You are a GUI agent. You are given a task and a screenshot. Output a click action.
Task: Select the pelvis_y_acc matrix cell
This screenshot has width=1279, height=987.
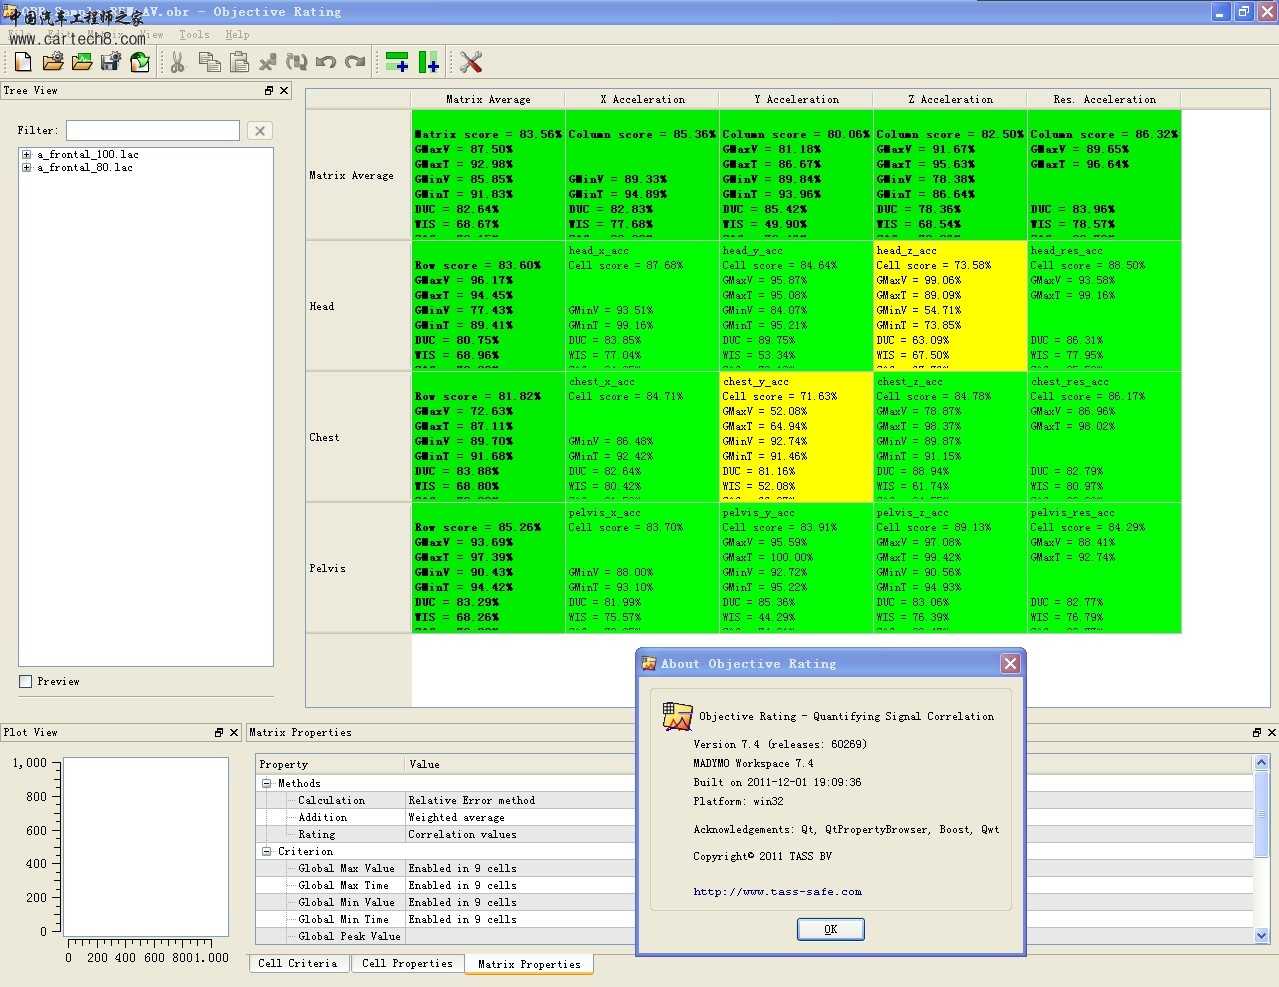click(796, 568)
